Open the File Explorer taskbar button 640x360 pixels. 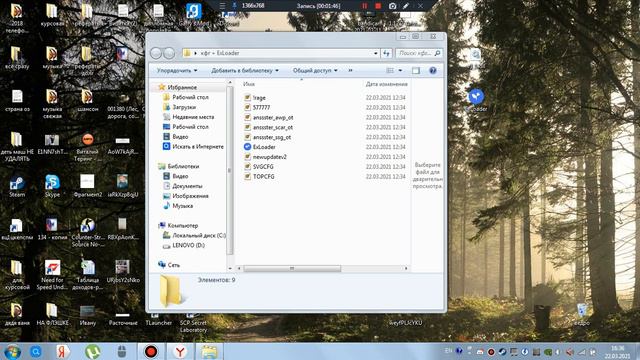pyautogui.click(x=209, y=351)
